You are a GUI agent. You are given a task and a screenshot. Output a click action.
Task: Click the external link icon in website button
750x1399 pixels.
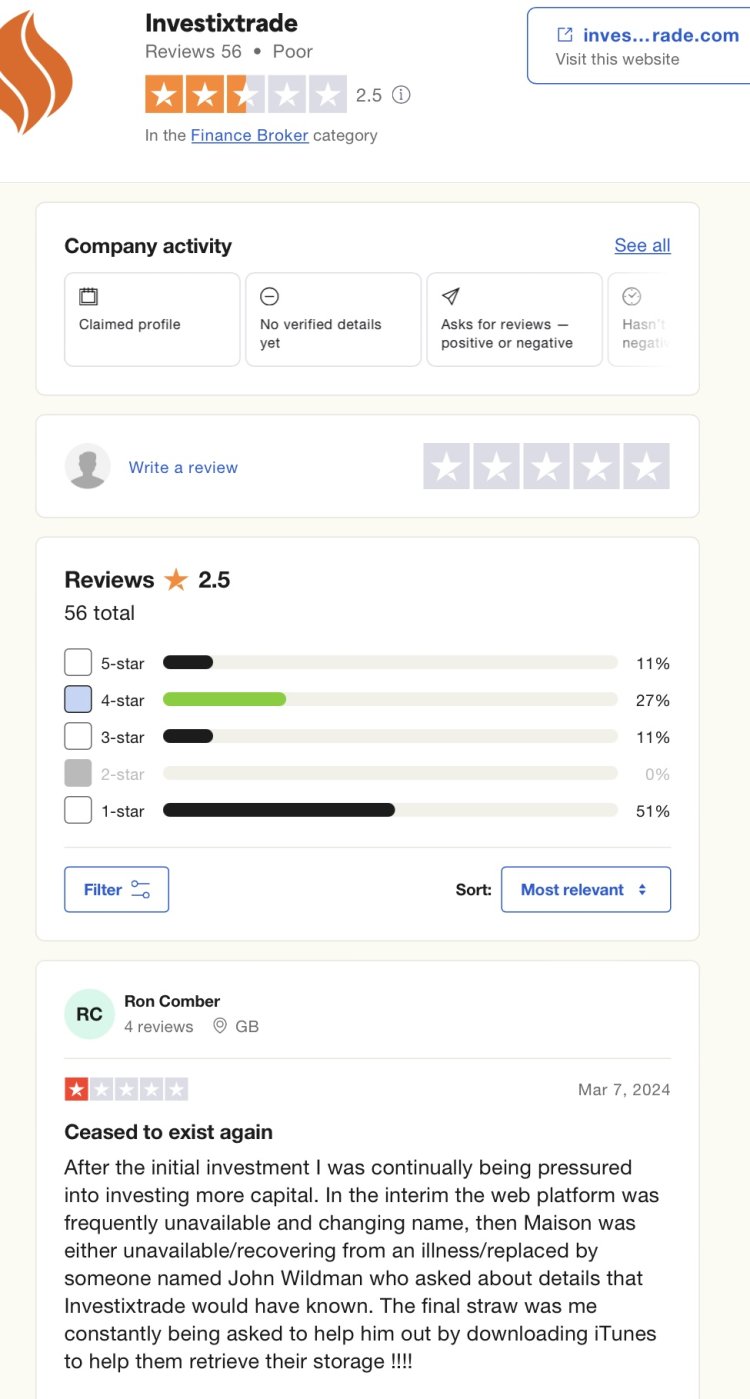pyautogui.click(x=565, y=35)
